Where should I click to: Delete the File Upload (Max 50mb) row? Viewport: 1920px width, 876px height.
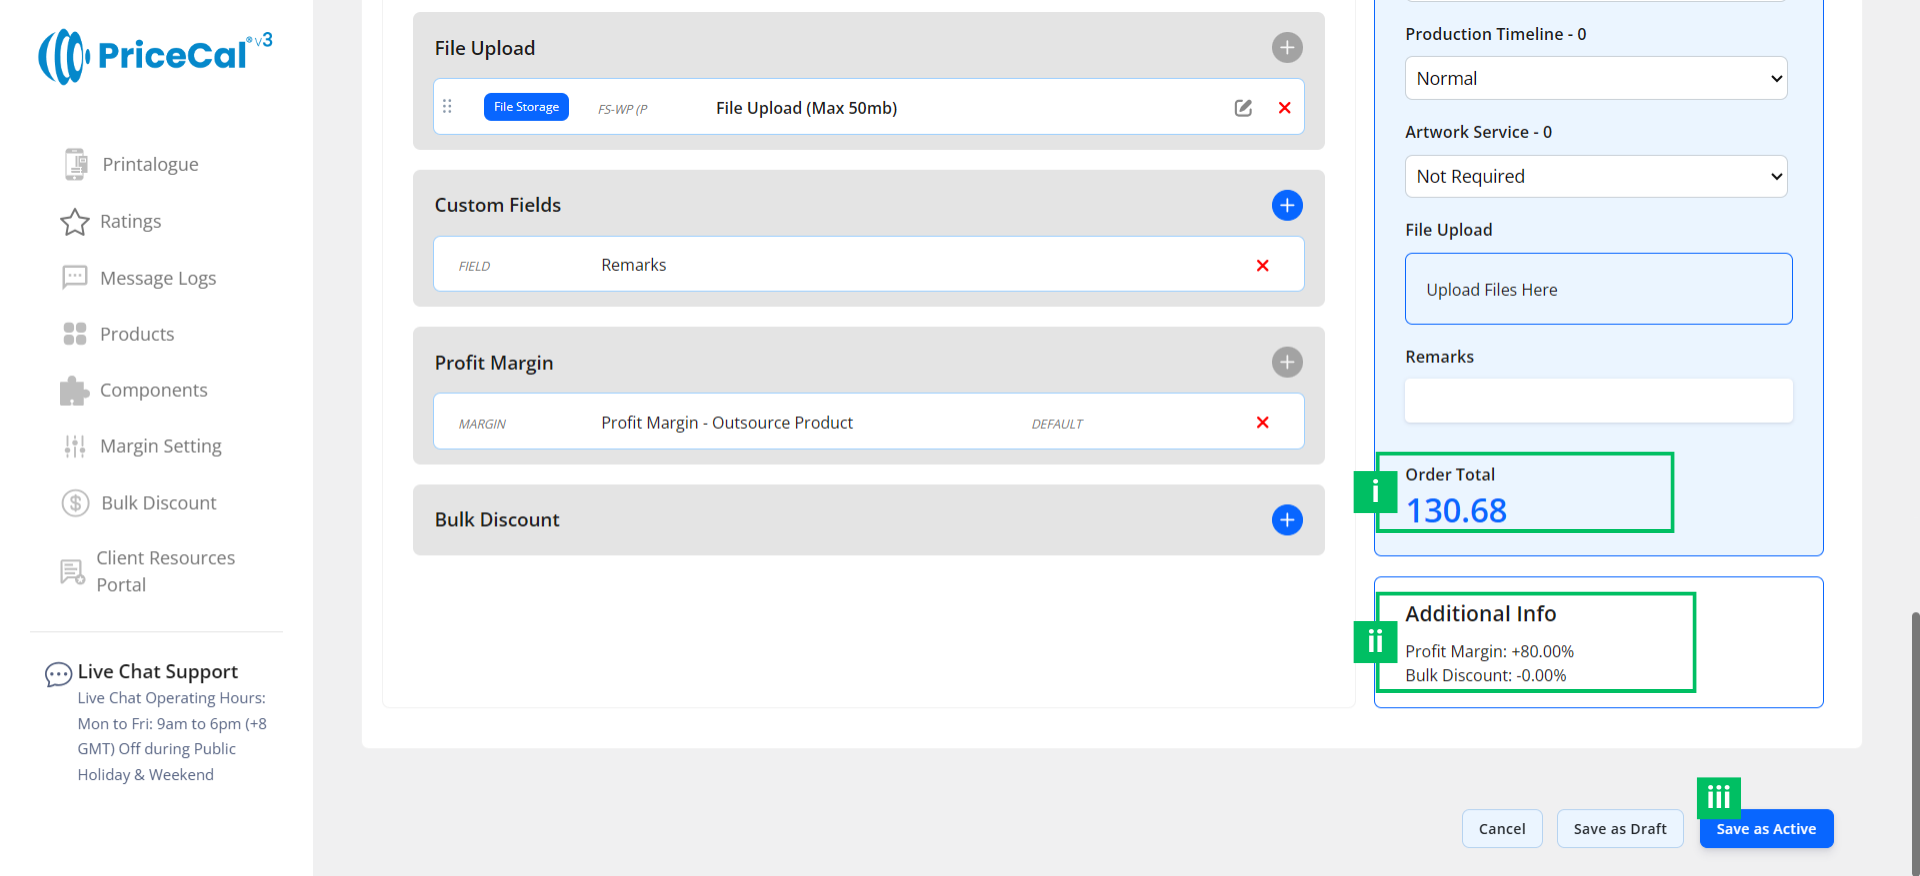(x=1284, y=108)
